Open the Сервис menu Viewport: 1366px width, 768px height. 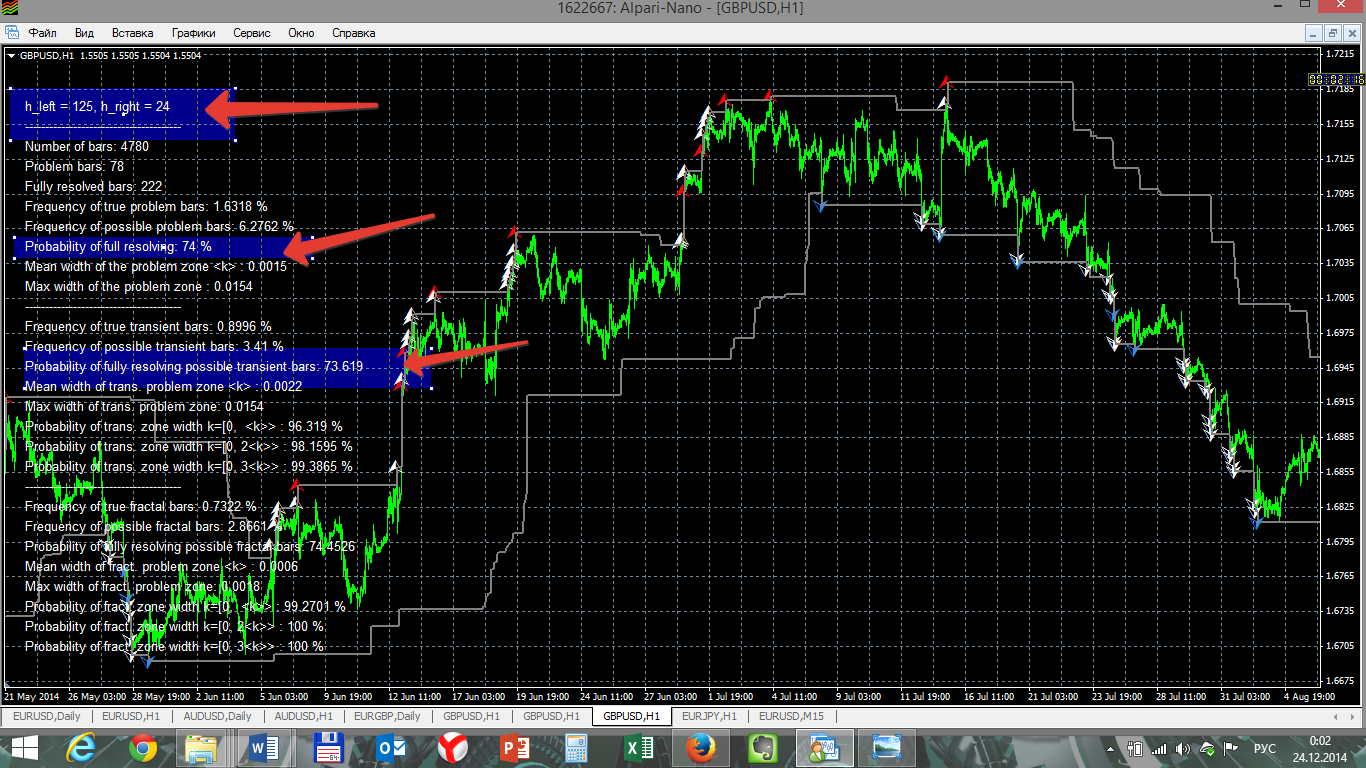tap(252, 33)
